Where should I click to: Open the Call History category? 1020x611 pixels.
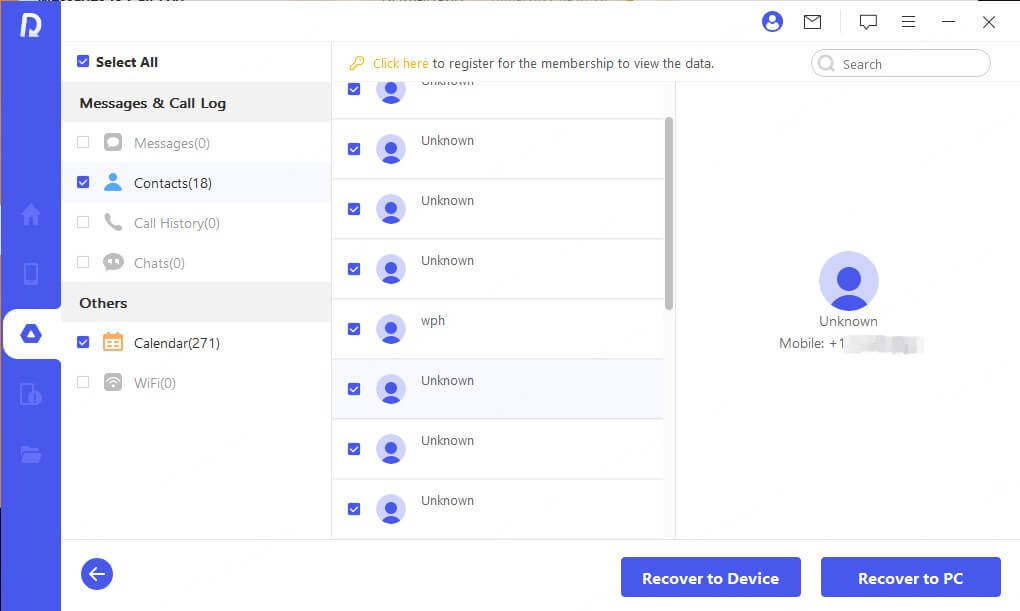pyautogui.click(x=176, y=222)
